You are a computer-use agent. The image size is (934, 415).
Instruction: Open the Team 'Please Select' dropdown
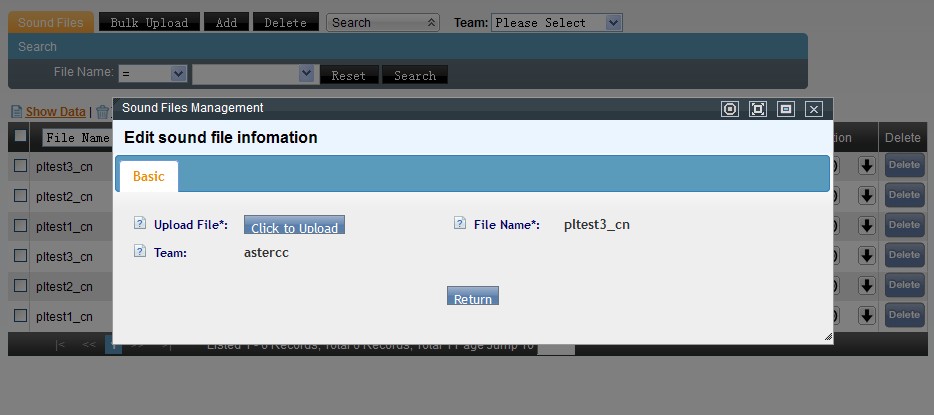tap(556, 22)
